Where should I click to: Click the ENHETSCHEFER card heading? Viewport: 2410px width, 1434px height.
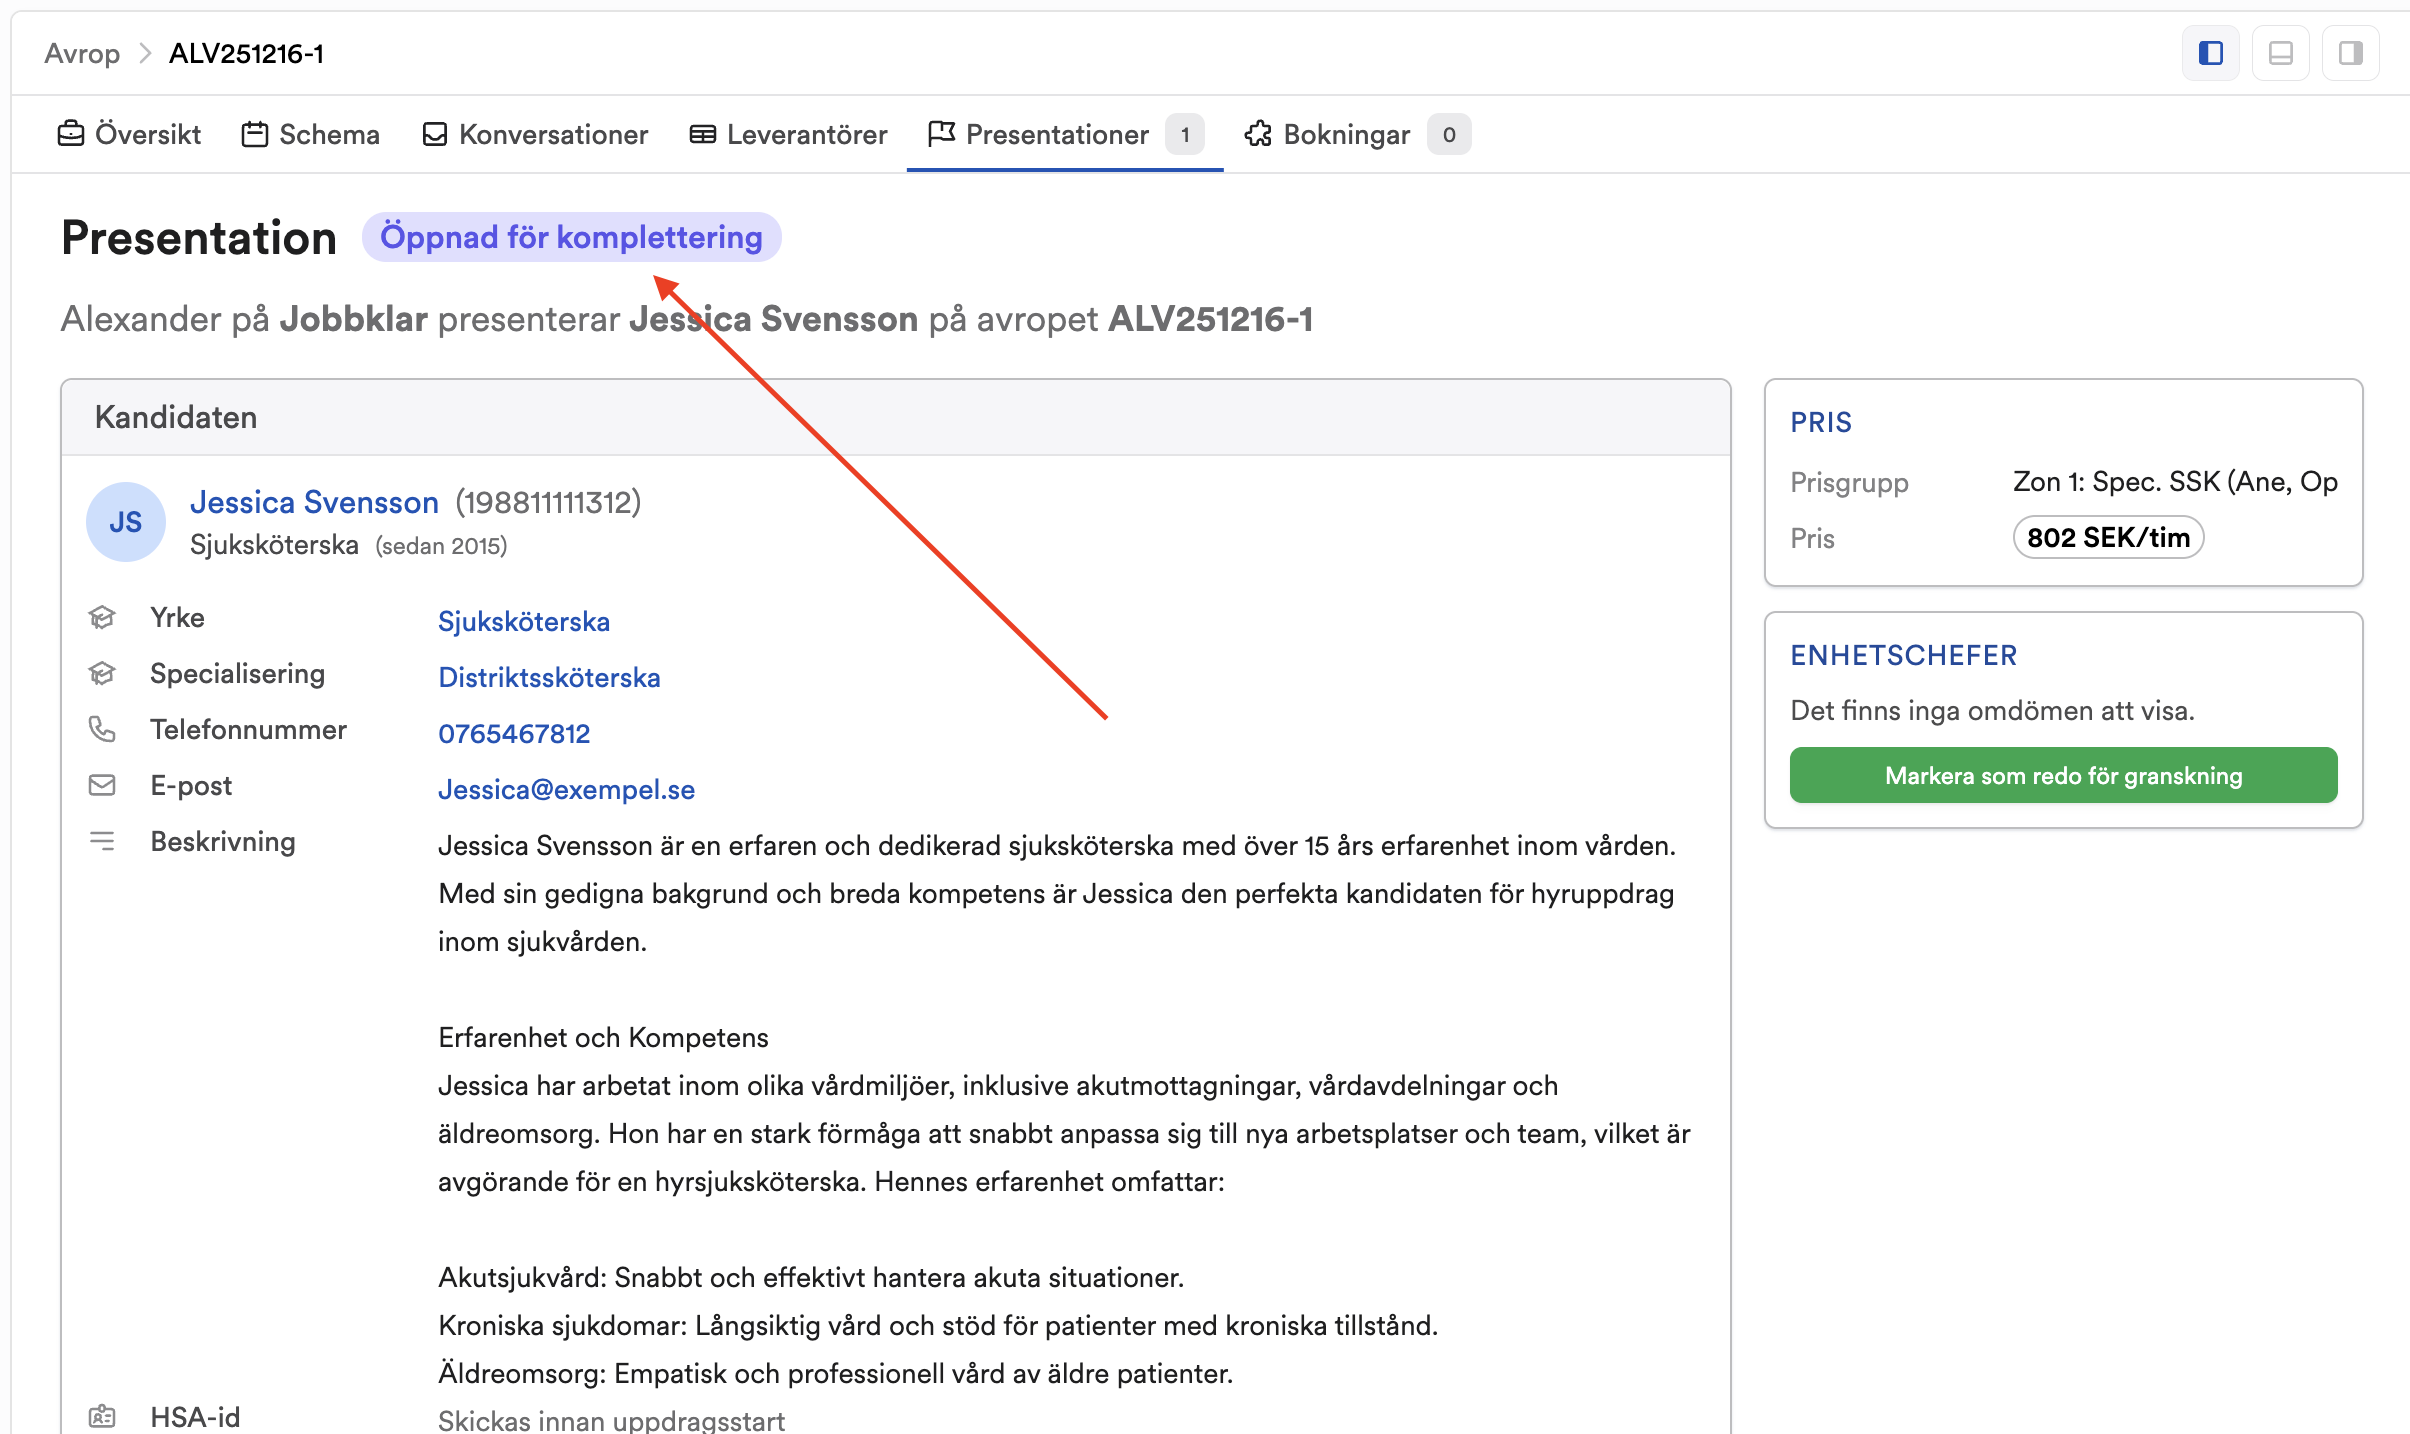point(1903,655)
